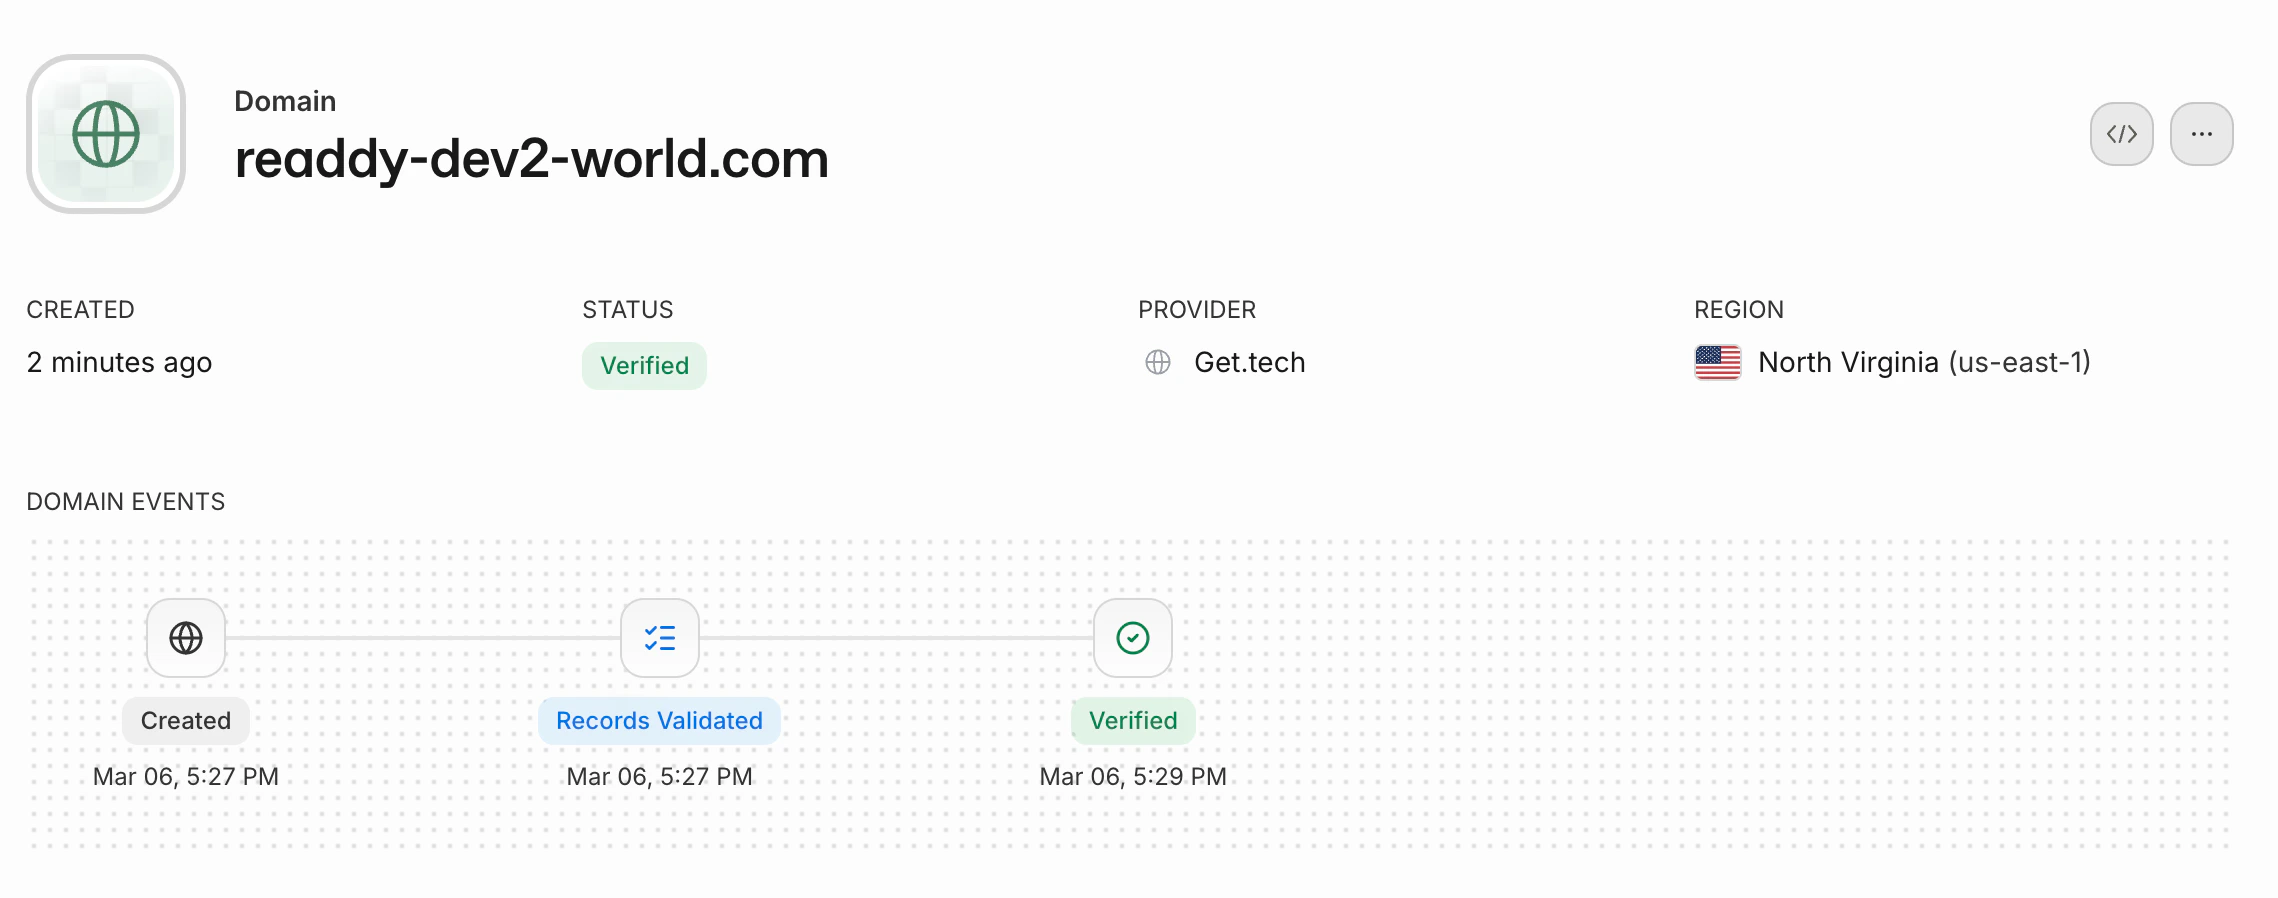Click the Domain label above the title
This screenshot has height=898, width=2278.
click(285, 100)
